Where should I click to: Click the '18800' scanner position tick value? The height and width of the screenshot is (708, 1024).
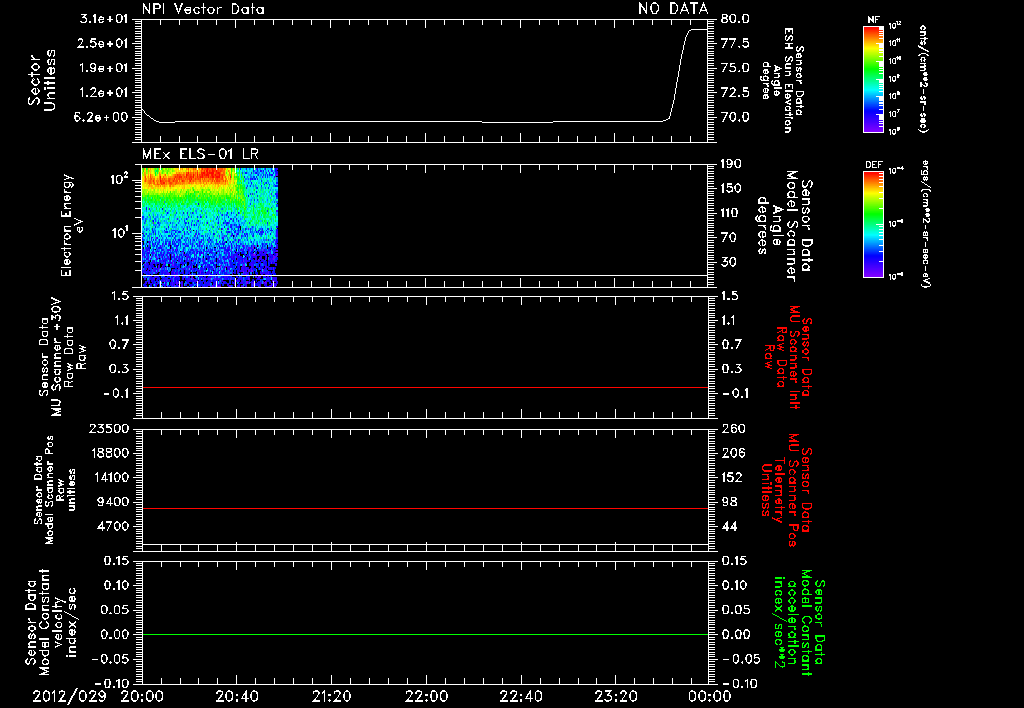(110, 453)
